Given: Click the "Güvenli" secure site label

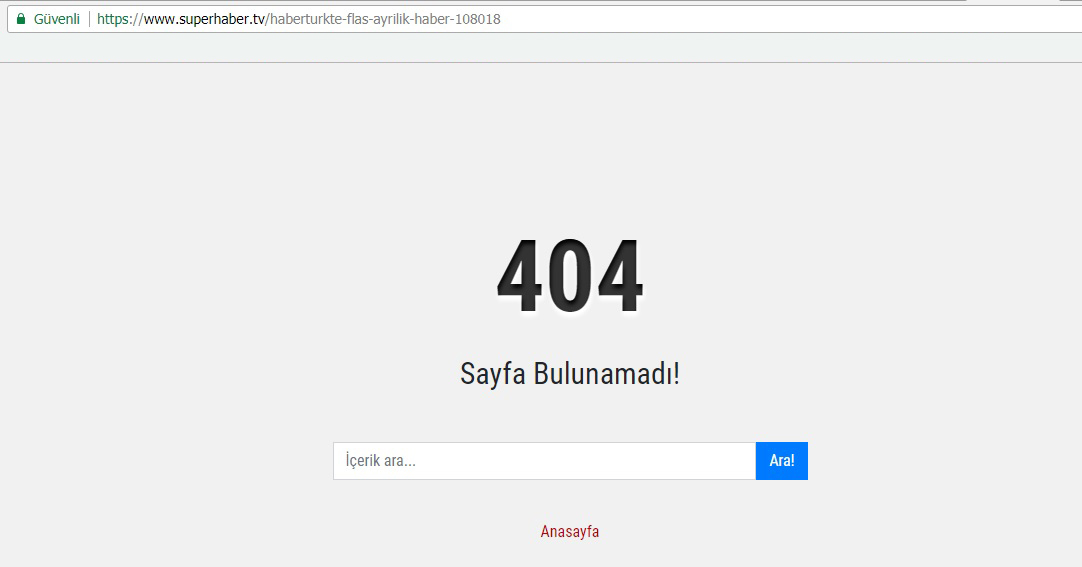Looking at the screenshot, I should 56,19.
